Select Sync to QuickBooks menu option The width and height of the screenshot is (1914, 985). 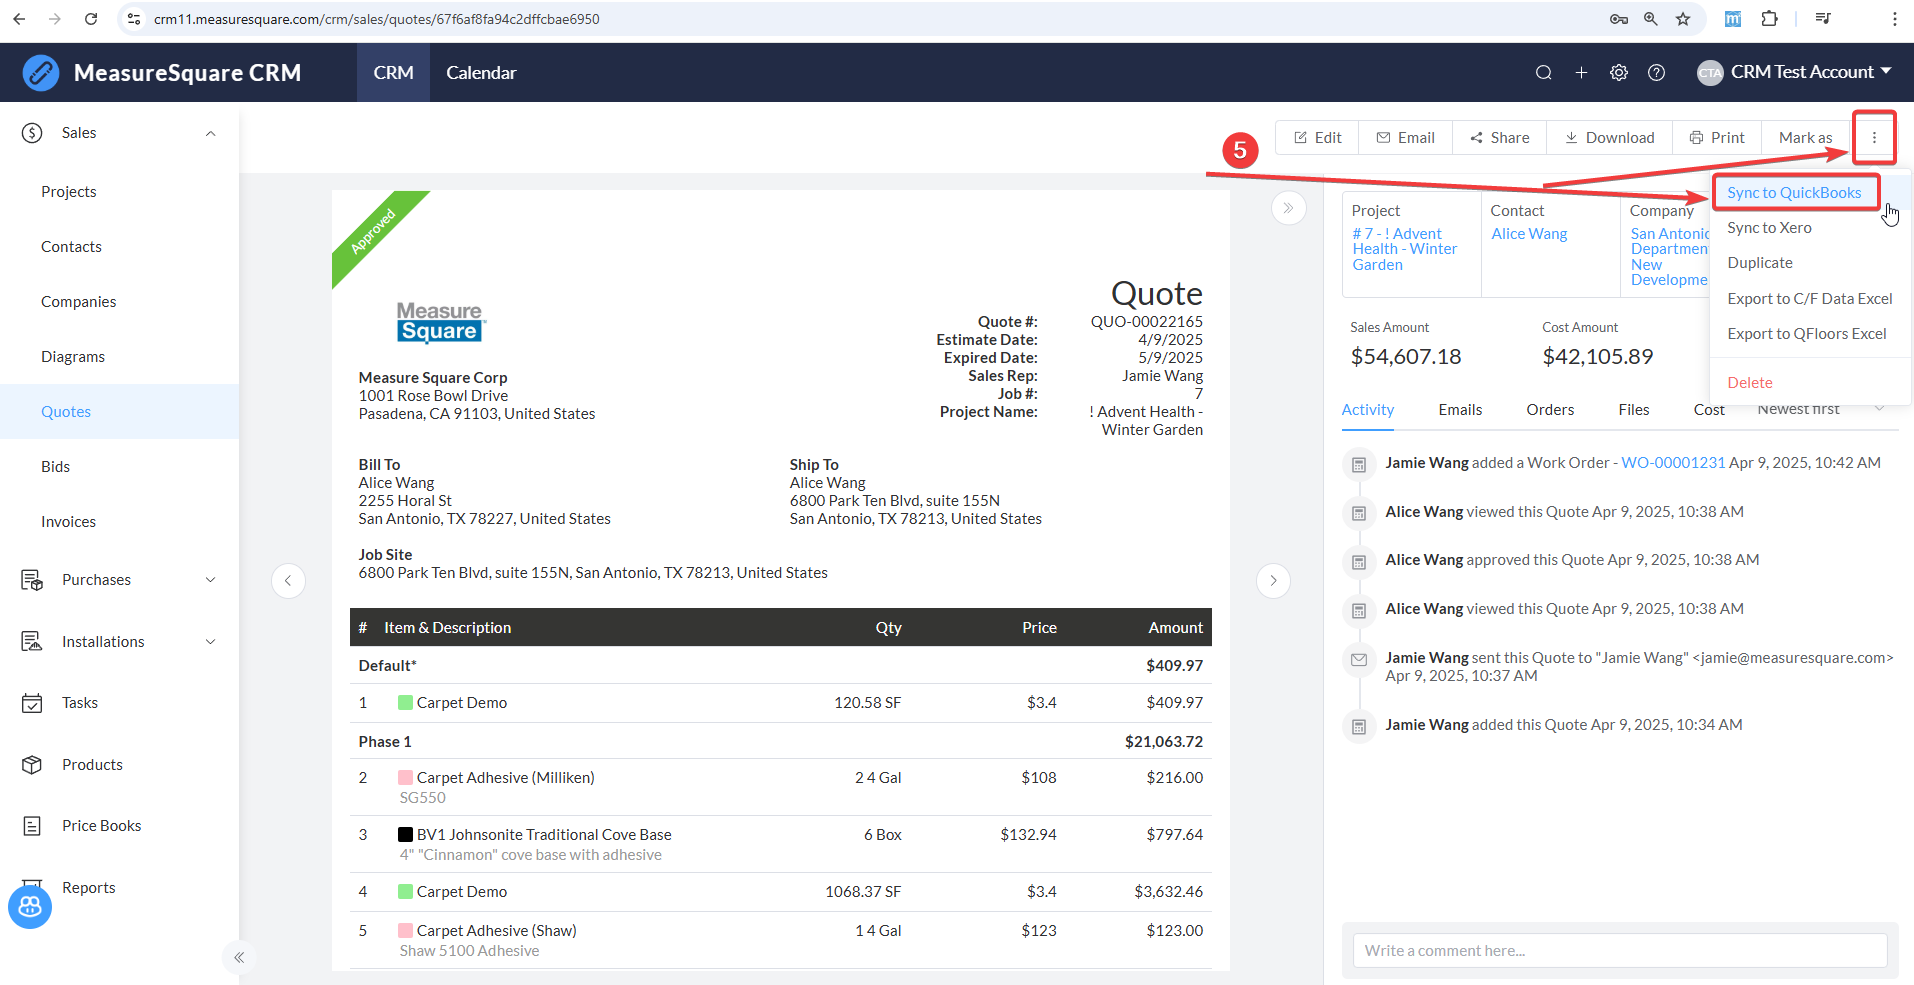pos(1794,192)
